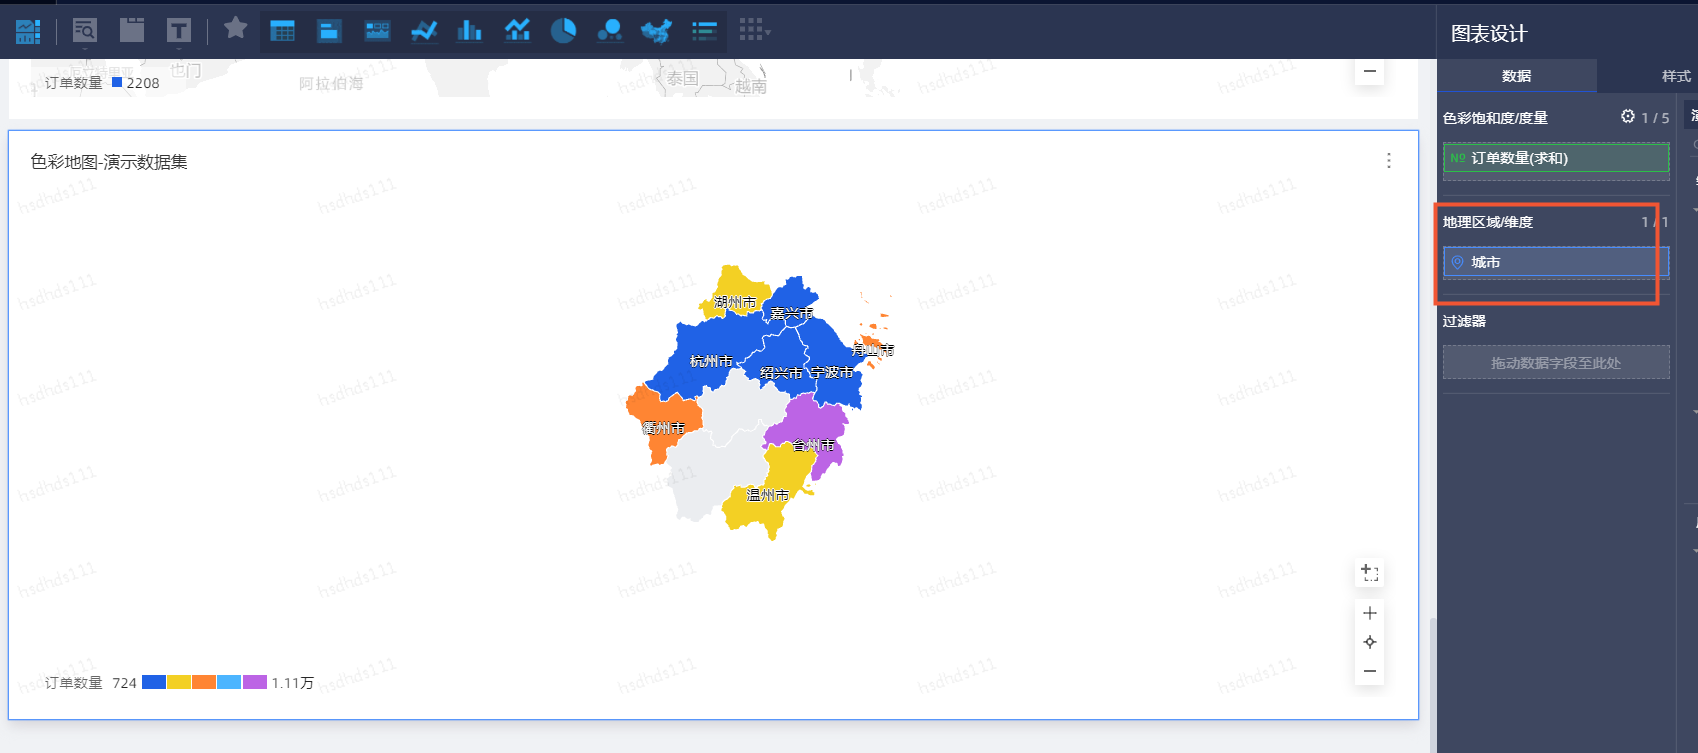The height and width of the screenshot is (753, 1698).
Task: Select the line chart icon
Action: point(424,31)
